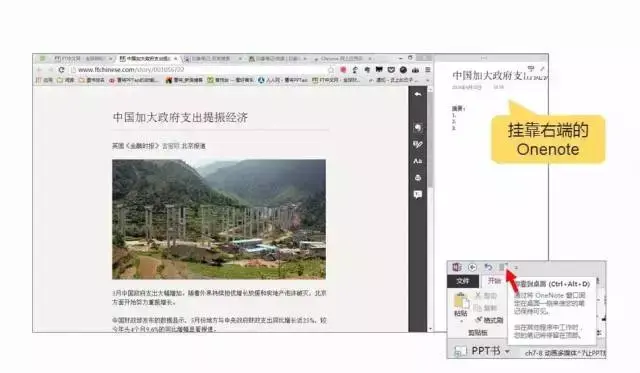Open the Quick Access Toolbar customize arrow
Viewport: 640px width, 373px height.
click(x=516, y=268)
